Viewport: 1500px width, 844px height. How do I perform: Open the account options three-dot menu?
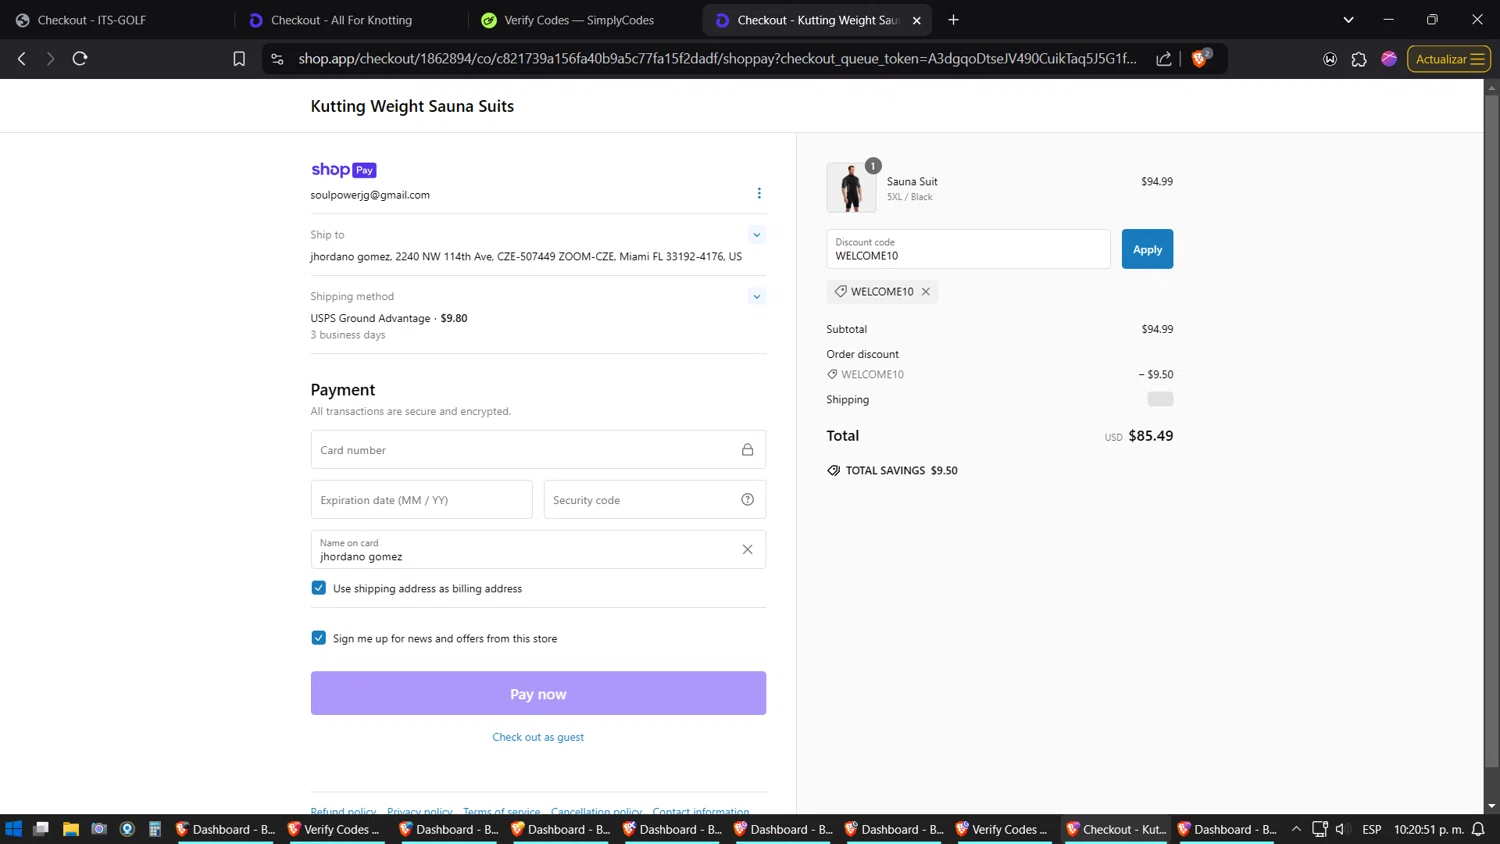(x=759, y=193)
